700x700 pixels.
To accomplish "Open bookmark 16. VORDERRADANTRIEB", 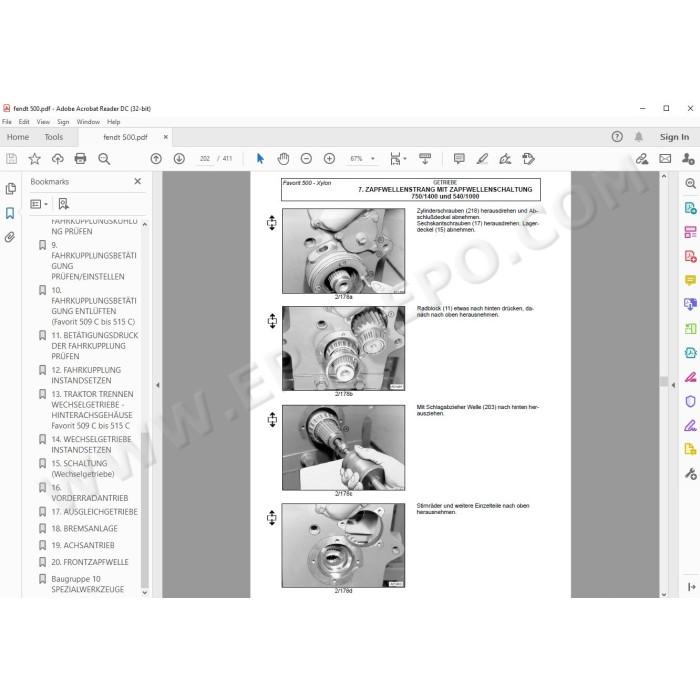I will point(89,492).
